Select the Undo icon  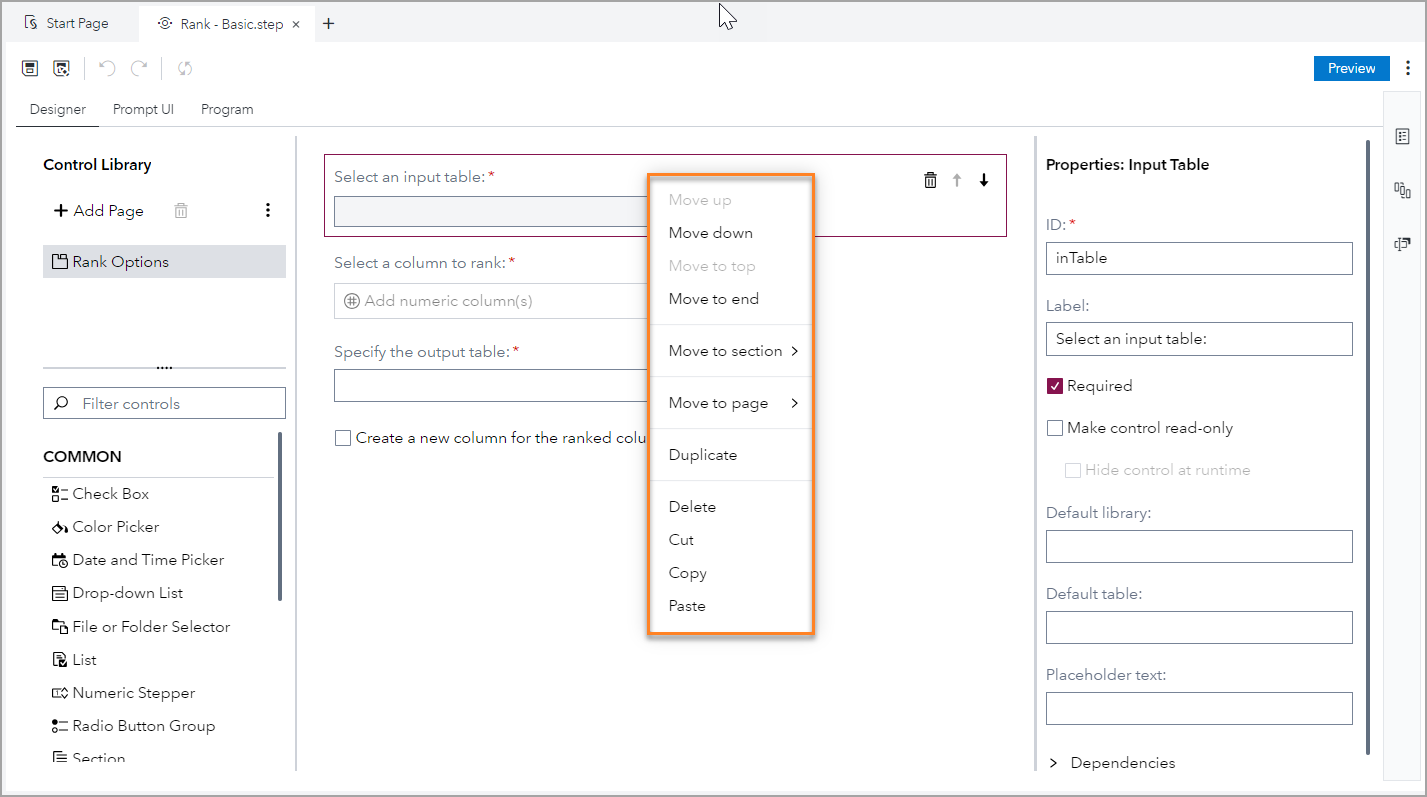[x=106, y=67]
